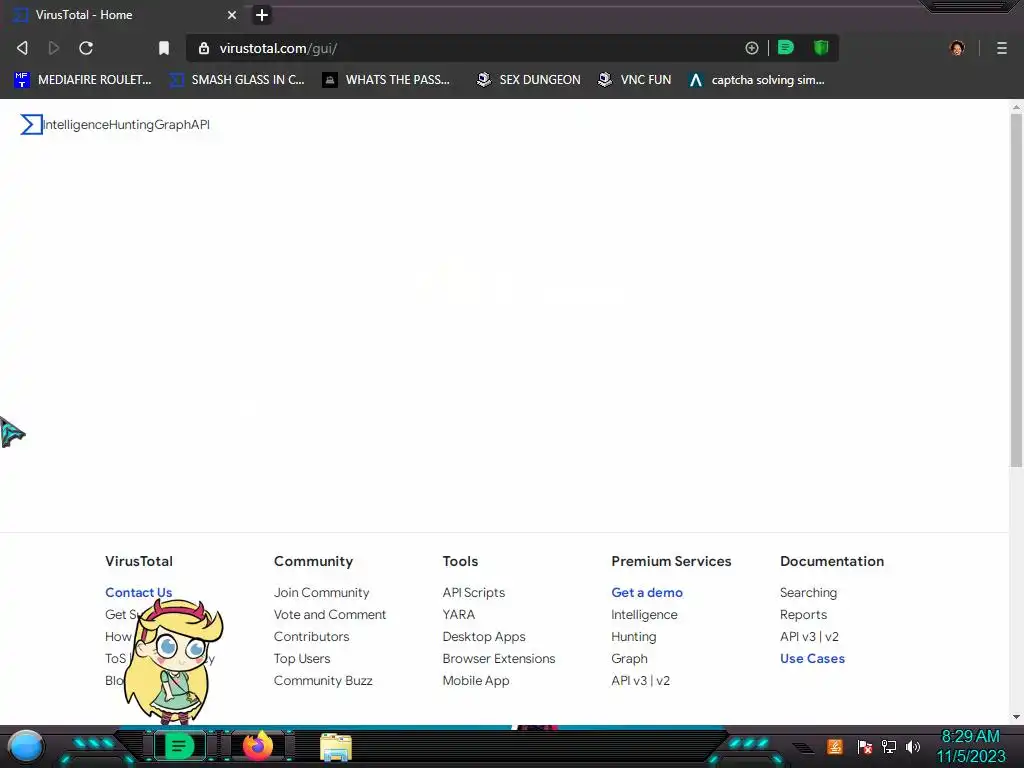This screenshot has height=768, width=1024.
Task: Click the scrollbar down arrow
Action: coord(1016,717)
